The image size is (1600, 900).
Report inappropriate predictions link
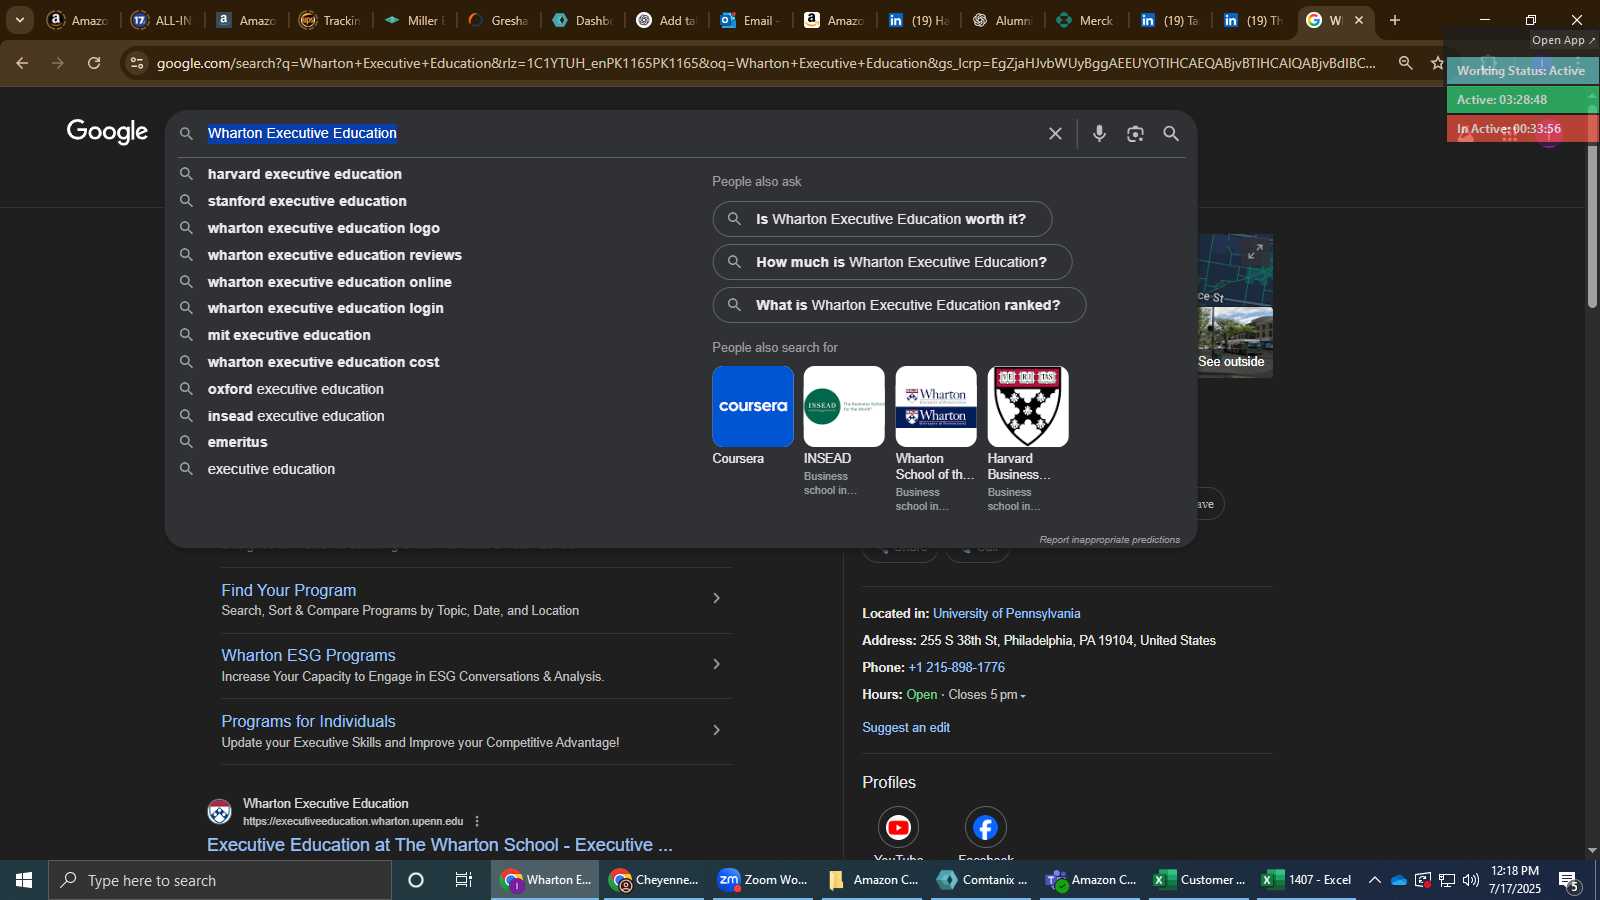[x=1109, y=540]
